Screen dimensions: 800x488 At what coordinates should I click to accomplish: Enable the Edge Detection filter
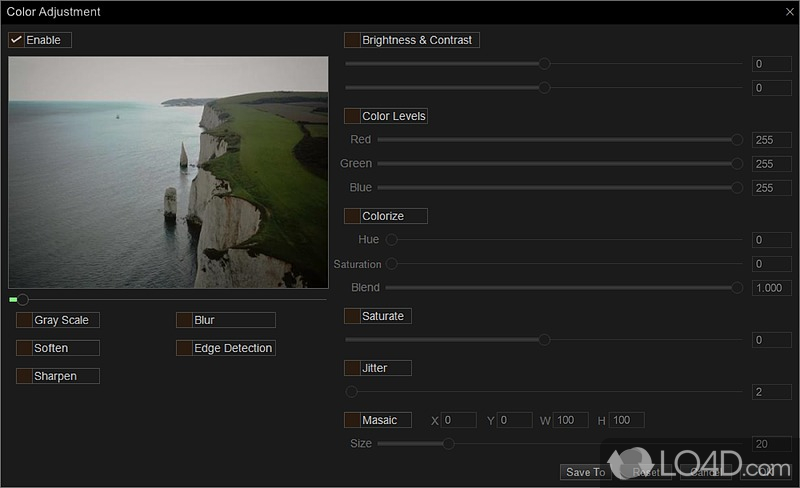click(x=184, y=348)
